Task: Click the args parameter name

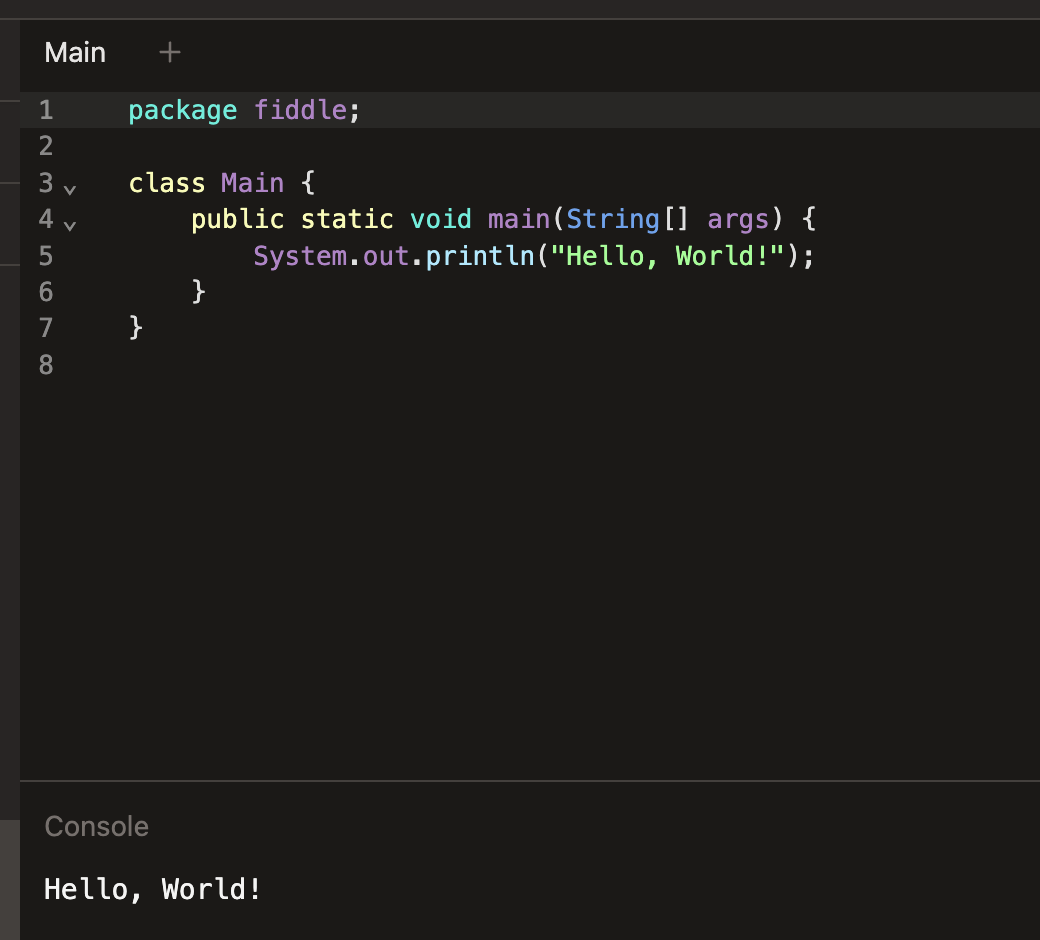Action: click(738, 220)
